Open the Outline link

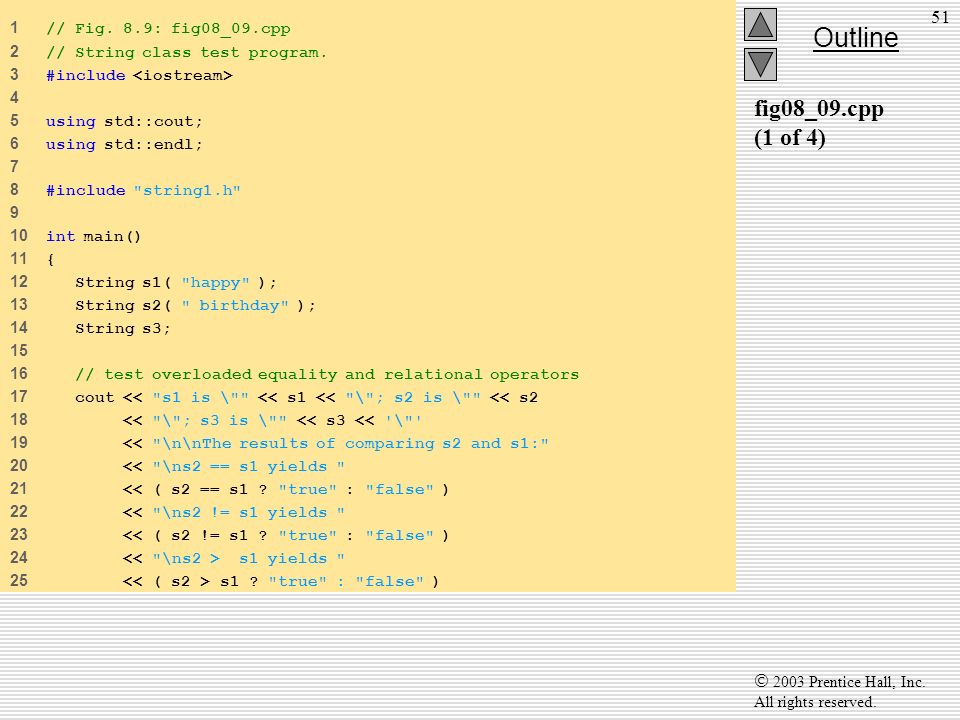pyautogui.click(x=855, y=38)
